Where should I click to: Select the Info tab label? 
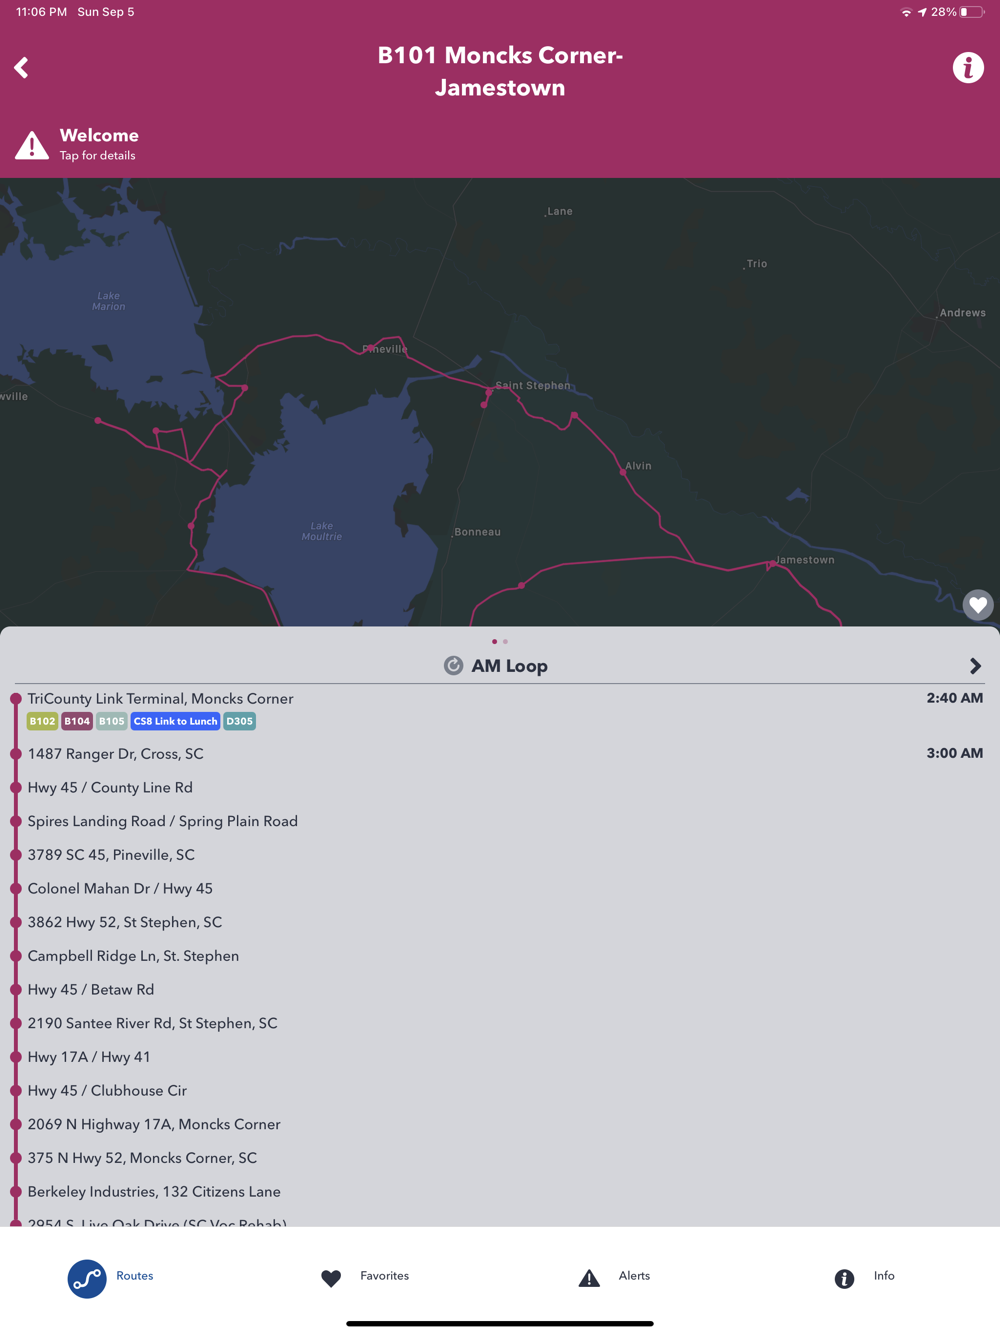[884, 1276]
